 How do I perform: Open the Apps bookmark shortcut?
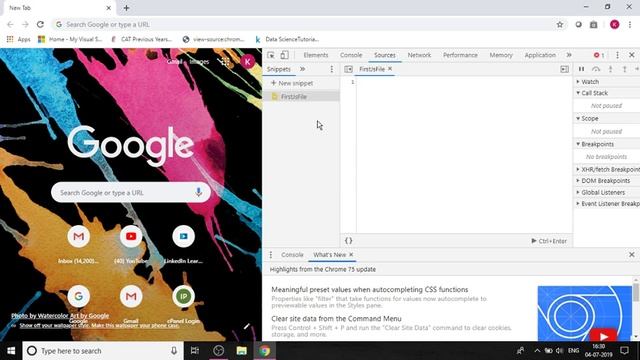point(19,39)
